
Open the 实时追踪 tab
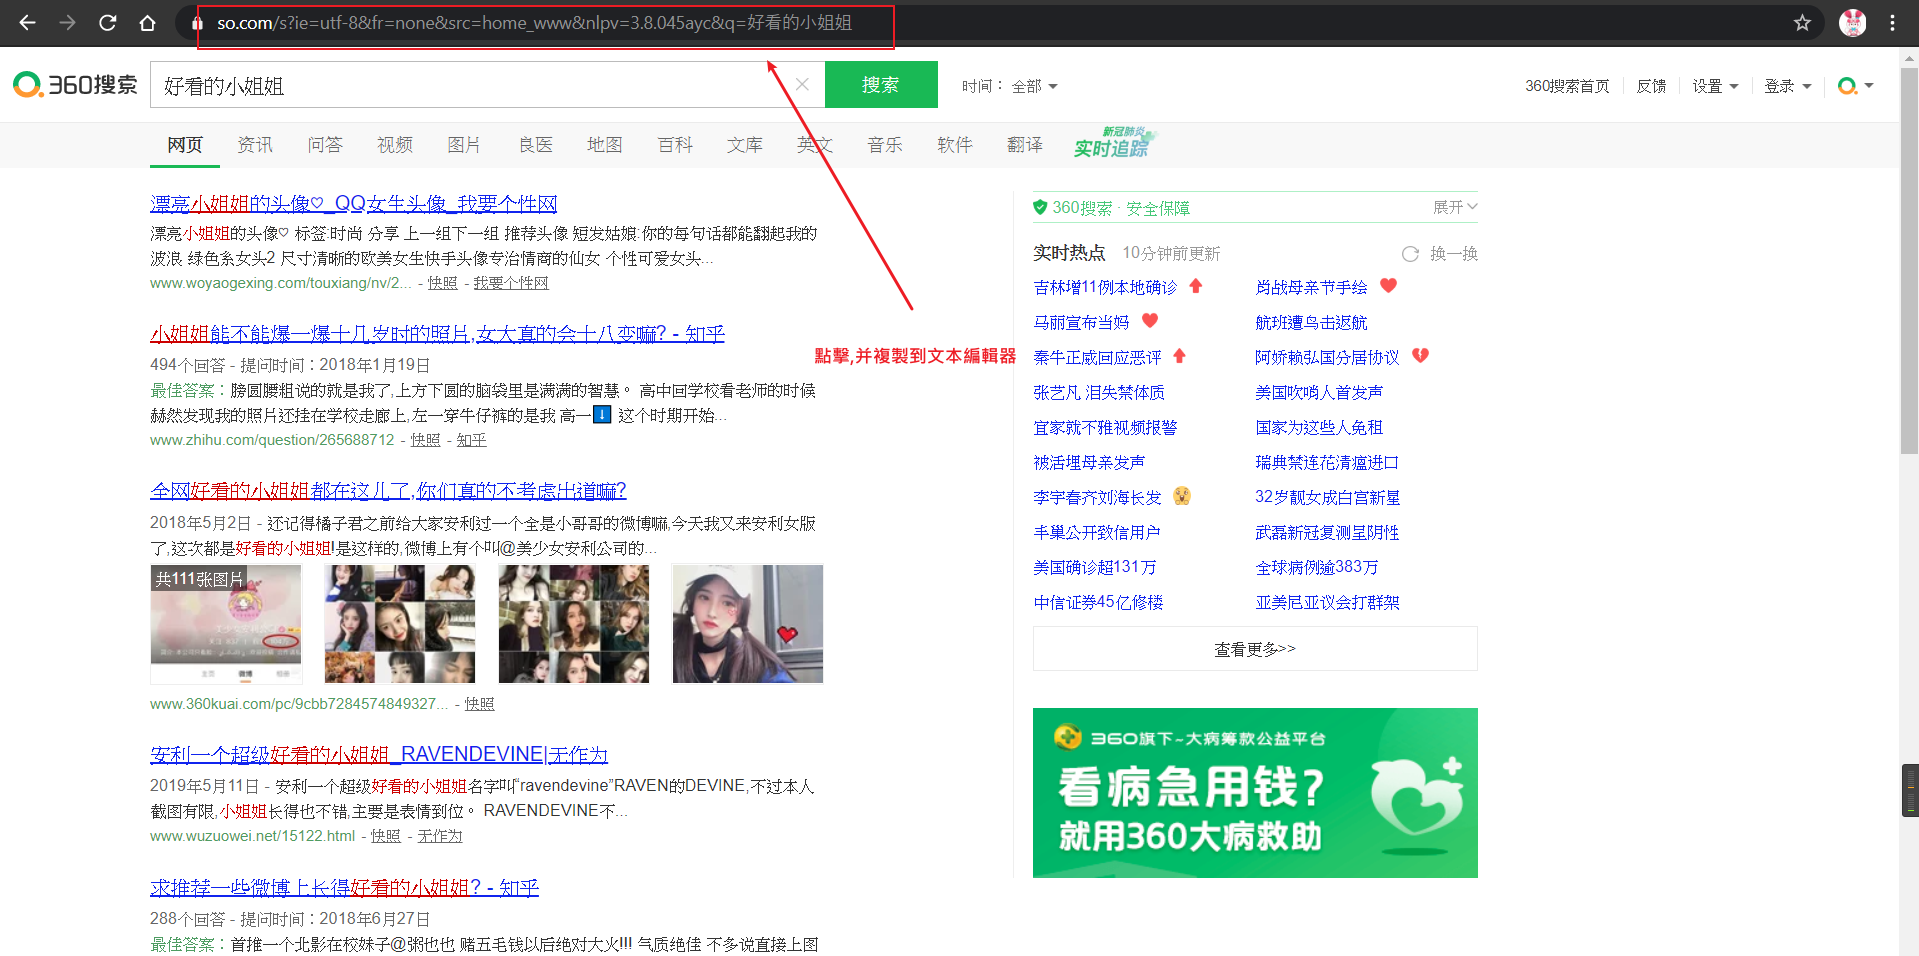pyautogui.click(x=1115, y=143)
